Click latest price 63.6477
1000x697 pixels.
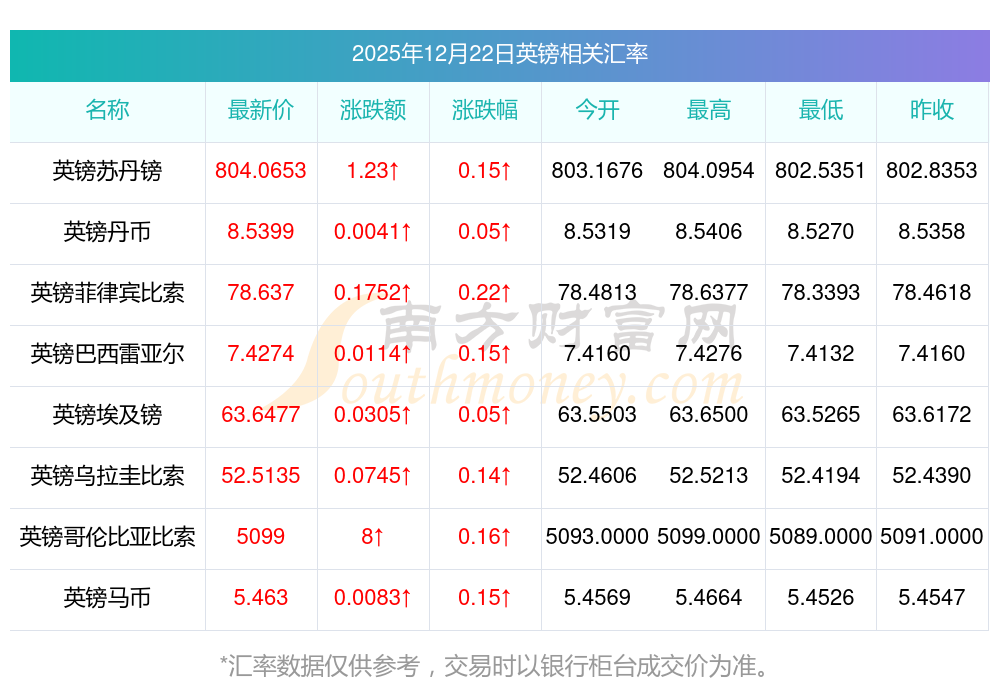click(260, 415)
